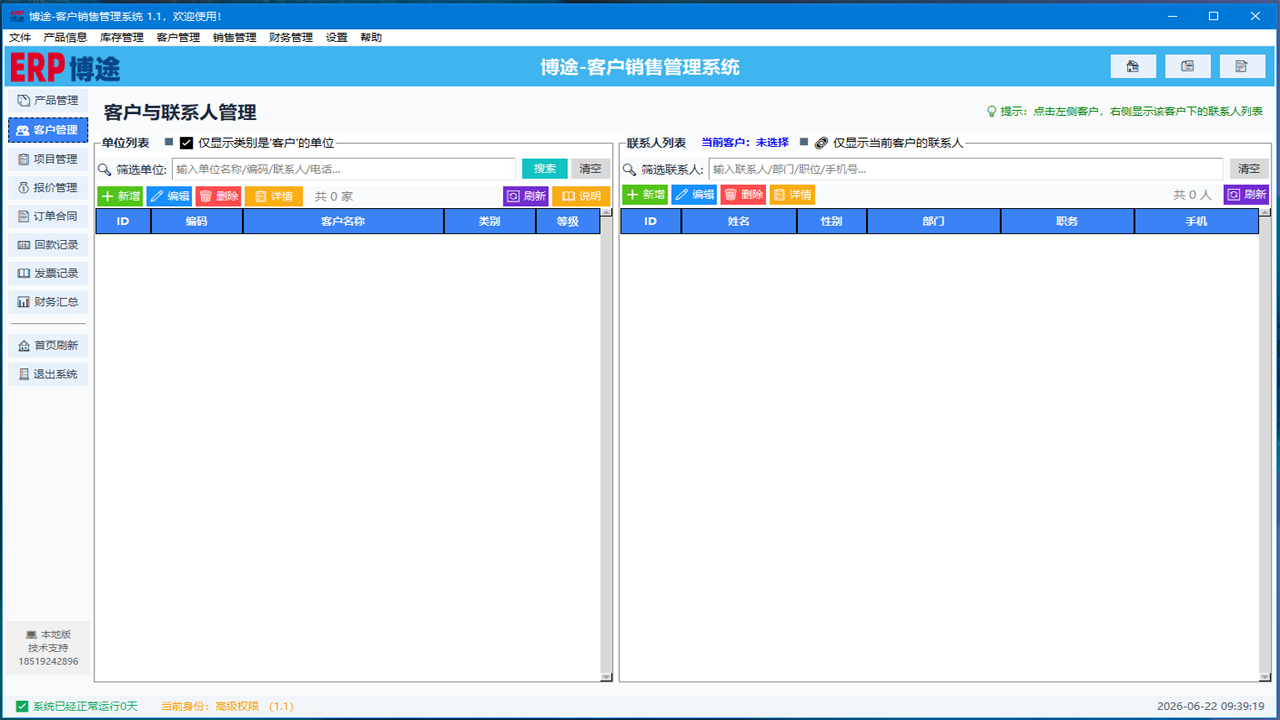This screenshot has height=720, width=1280.
Task: Click the 单位列表 scrollbar down arrow
Action: pyautogui.click(x=606, y=677)
